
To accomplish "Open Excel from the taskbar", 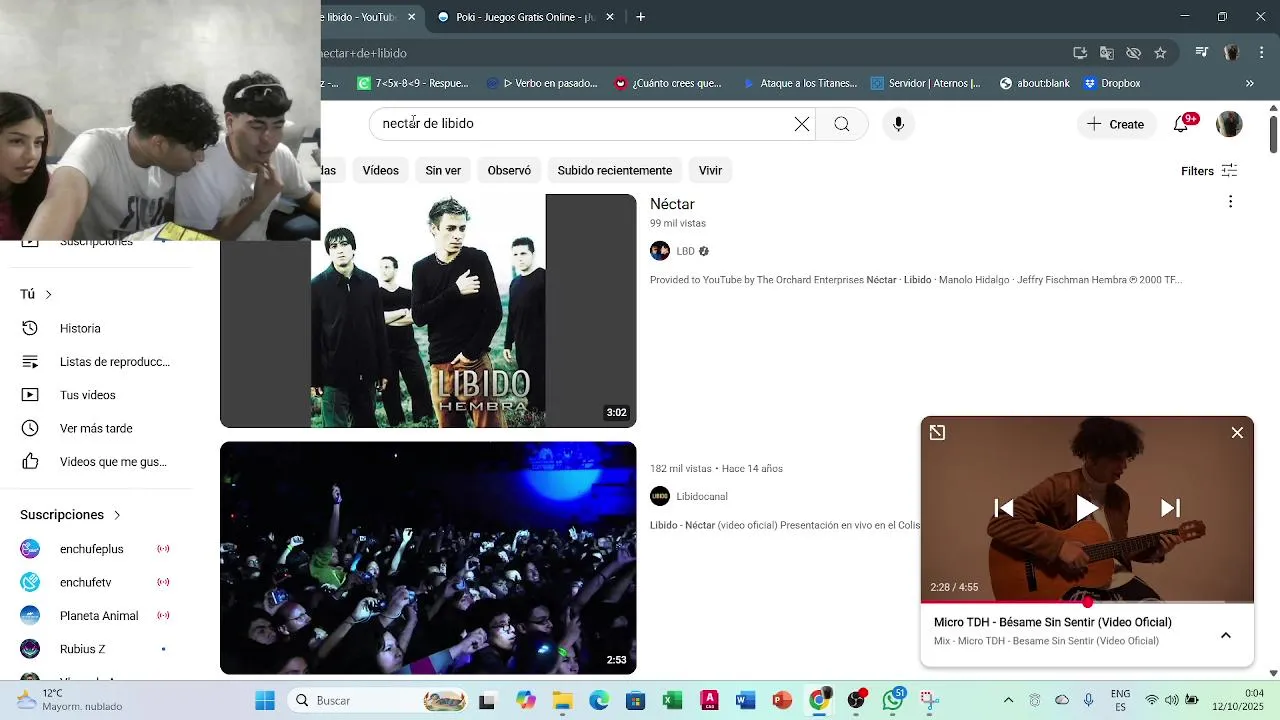I will [x=672, y=701].
